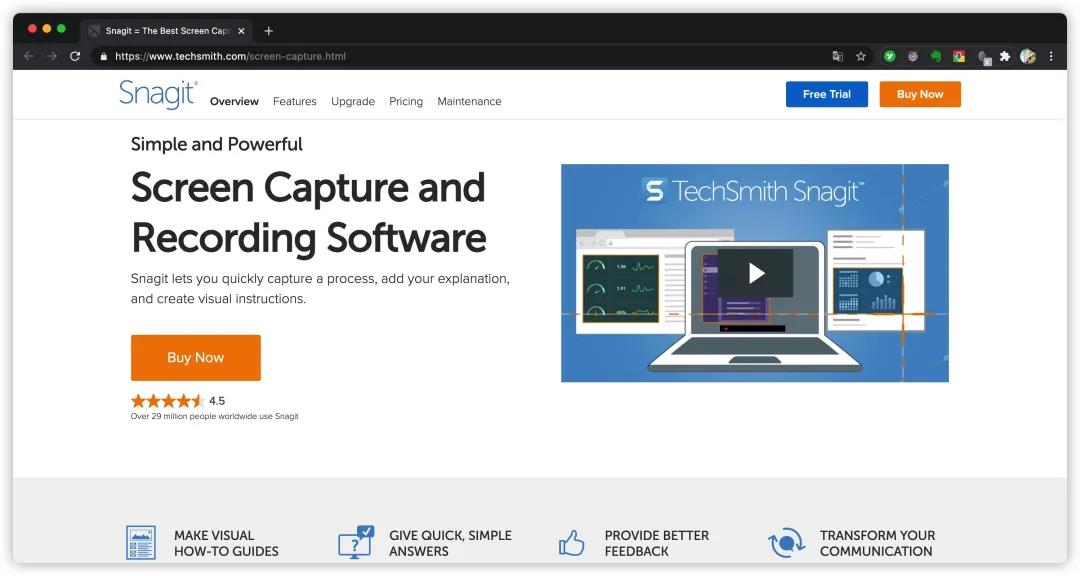Open Chrome three-dot menu
This screenshot has width=1080, height=576.
tap(1051, 56)
